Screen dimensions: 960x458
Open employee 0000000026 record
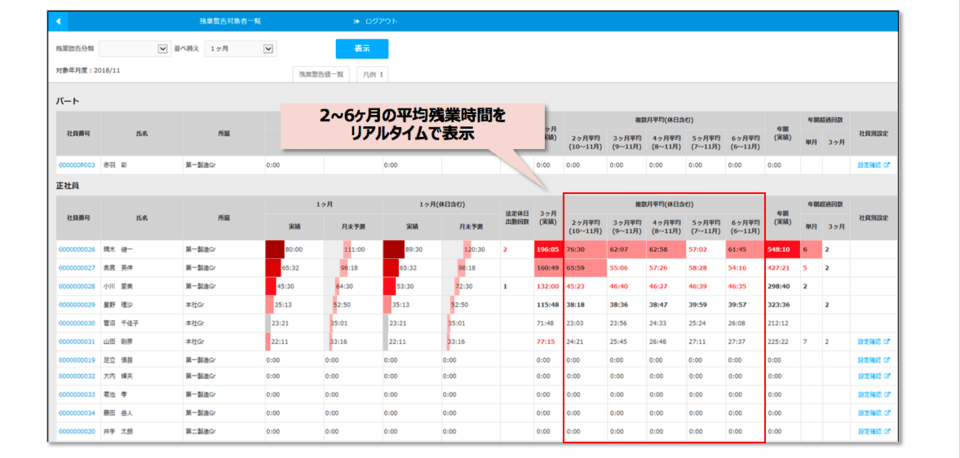pyautogui.click(x=77, y=250)
